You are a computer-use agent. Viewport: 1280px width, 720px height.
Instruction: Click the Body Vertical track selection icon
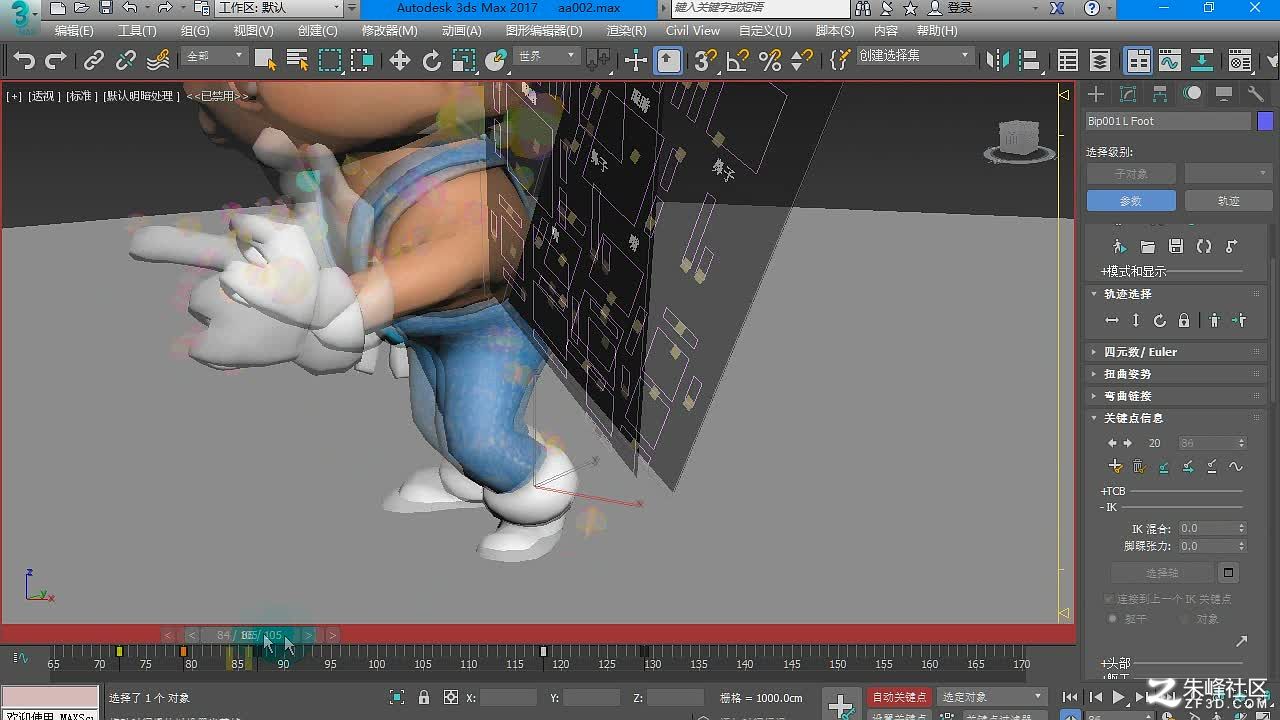[x=1136, y=321]
